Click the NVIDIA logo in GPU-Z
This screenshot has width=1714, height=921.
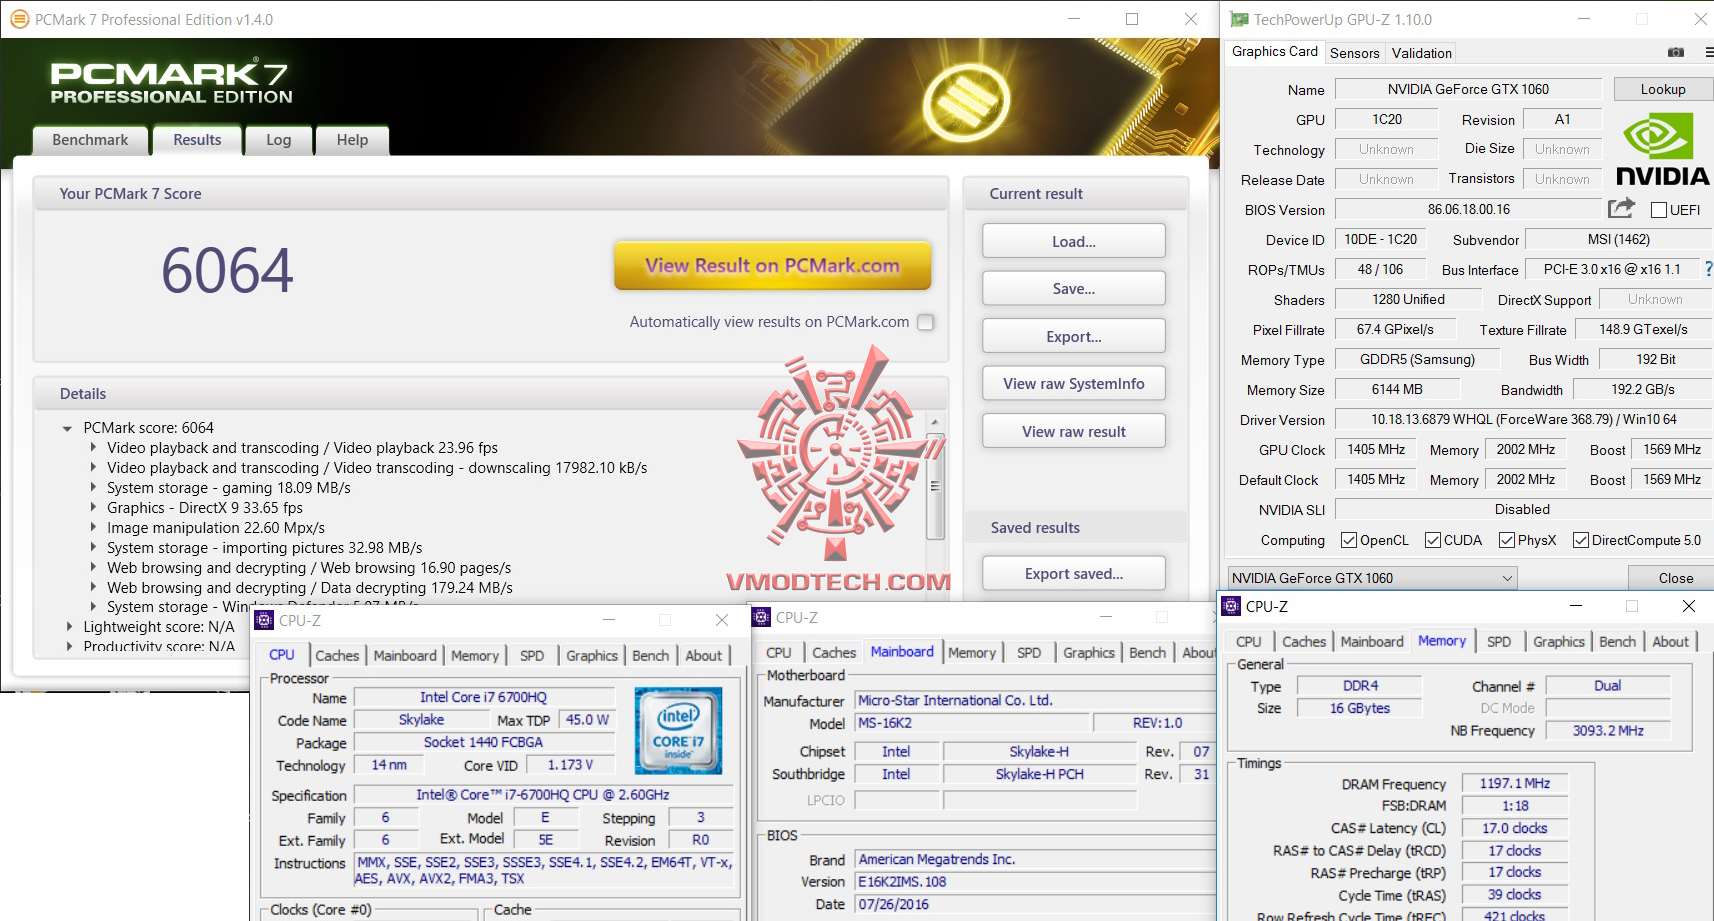[1662, 146]
